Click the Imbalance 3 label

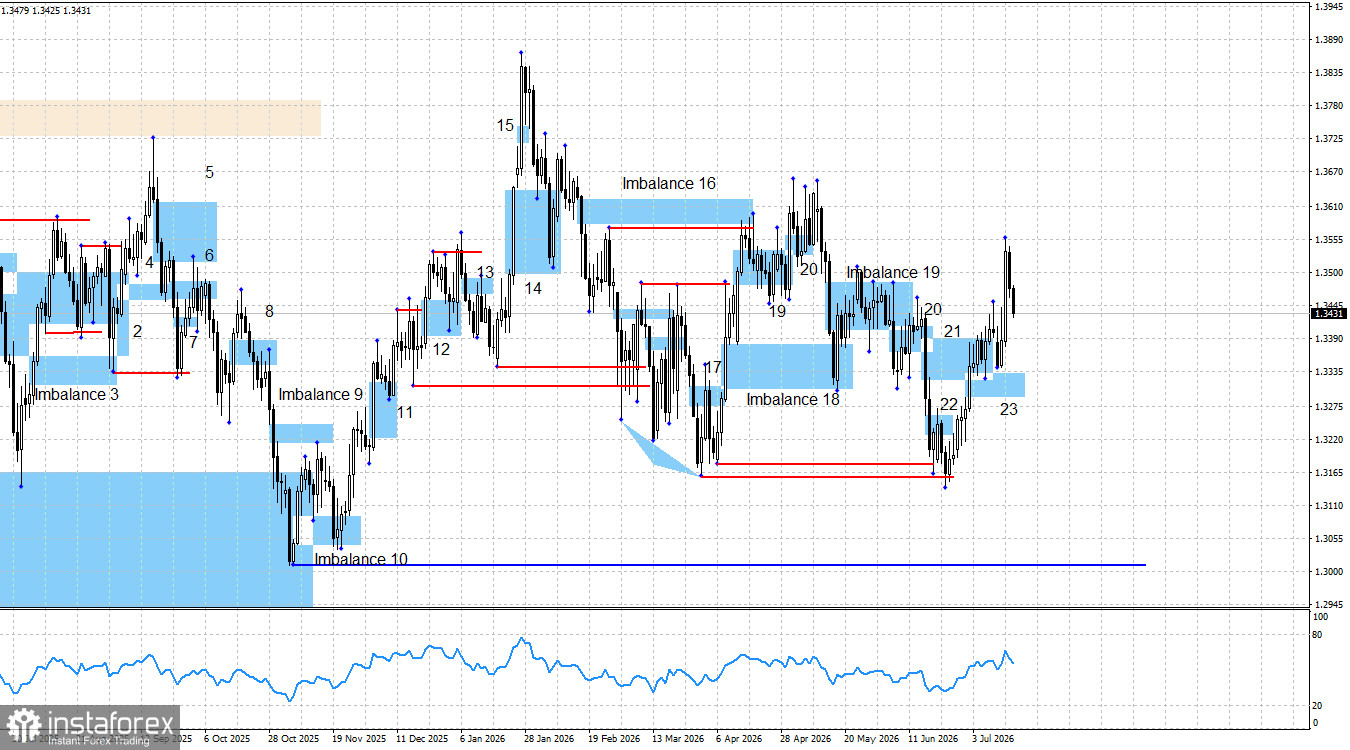pos(76,395)
